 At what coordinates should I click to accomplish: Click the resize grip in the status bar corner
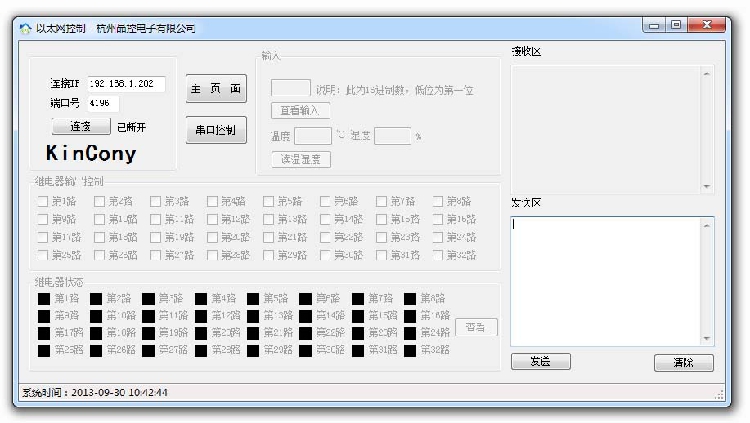(x=719, y=395)
